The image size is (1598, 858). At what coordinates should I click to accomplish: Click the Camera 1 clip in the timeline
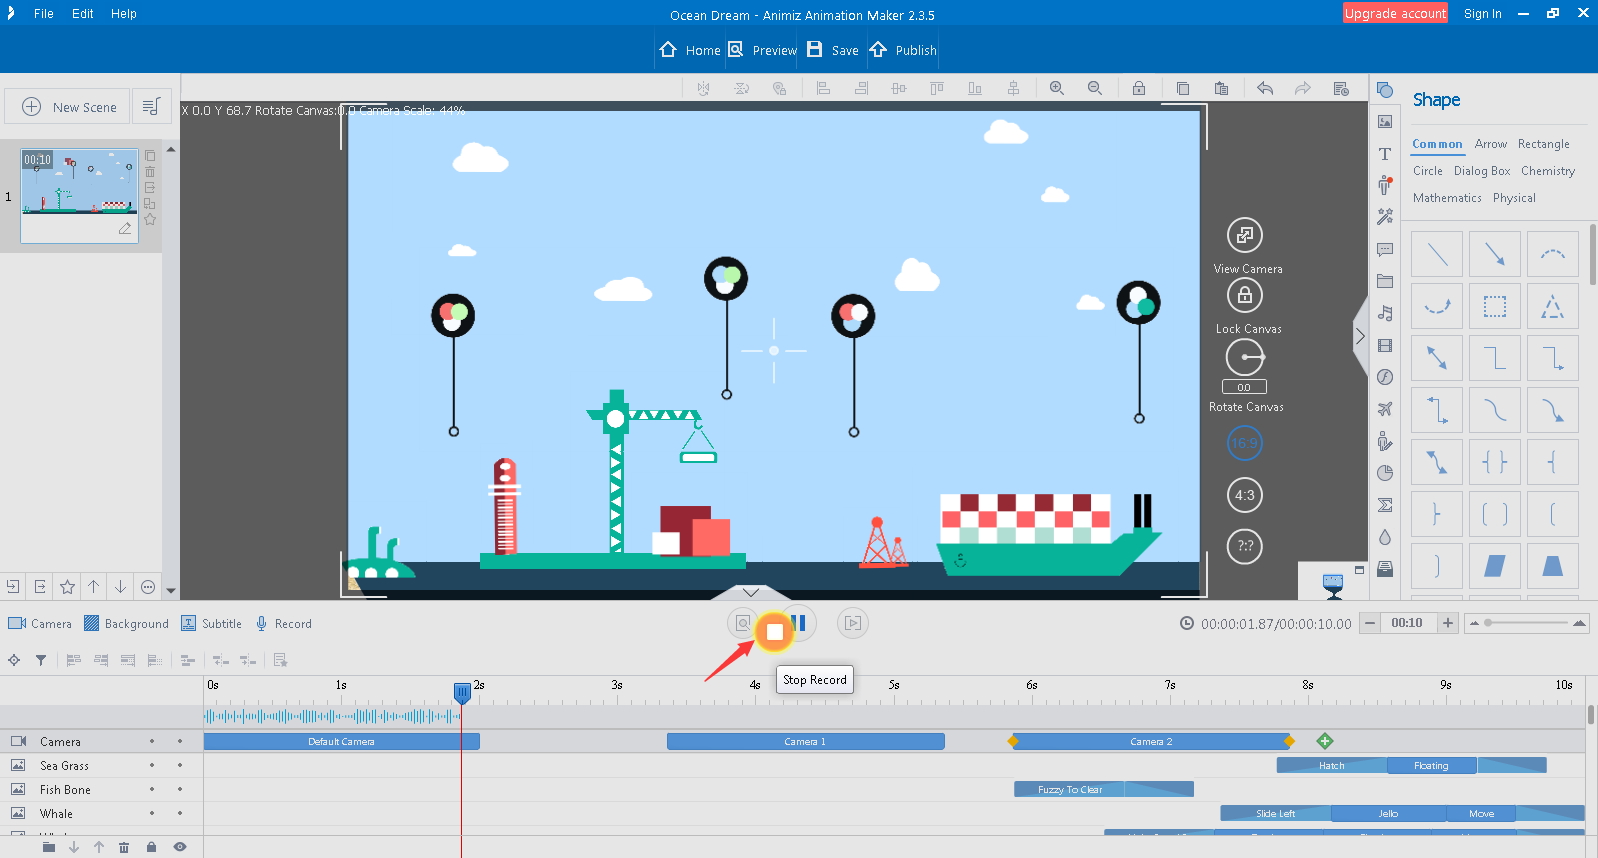[x=805, y=741]
